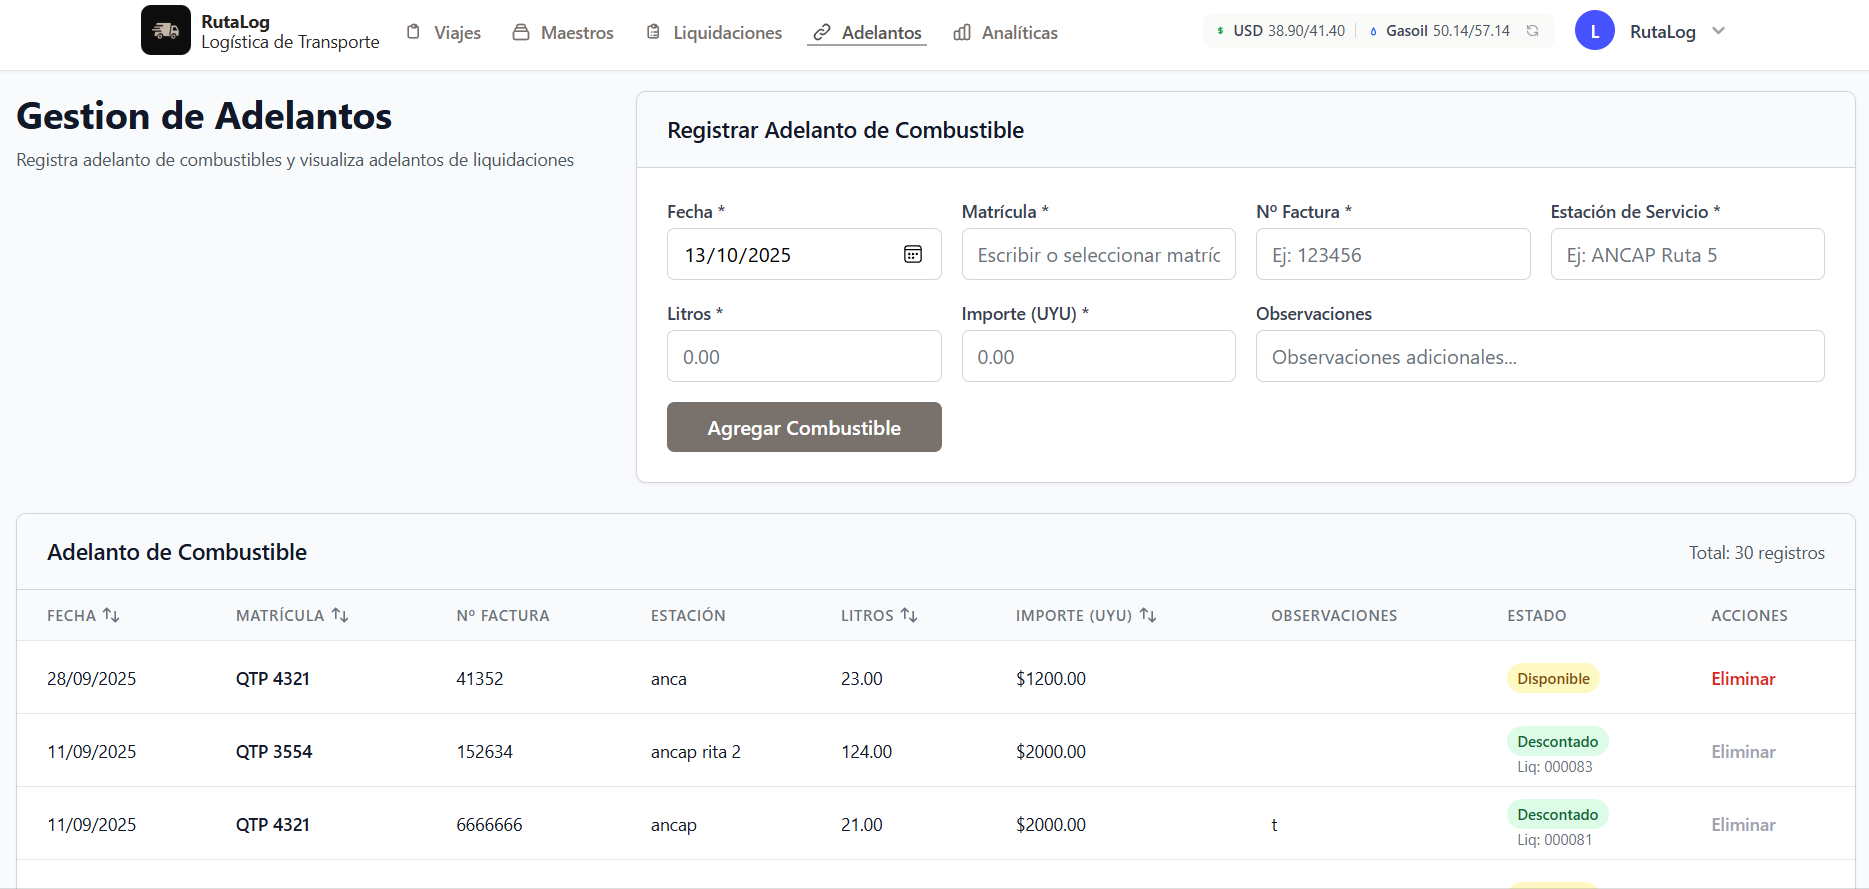This screenshot has width=1869, height=889.
Task: Open the Fecha calendar picker icon
Action: pyautogui.click(x=913, y=254)
